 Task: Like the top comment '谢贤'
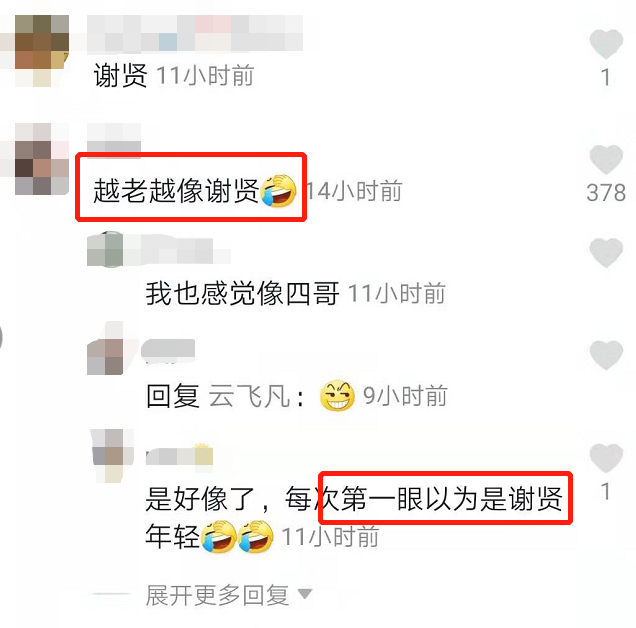click(606, 44)
